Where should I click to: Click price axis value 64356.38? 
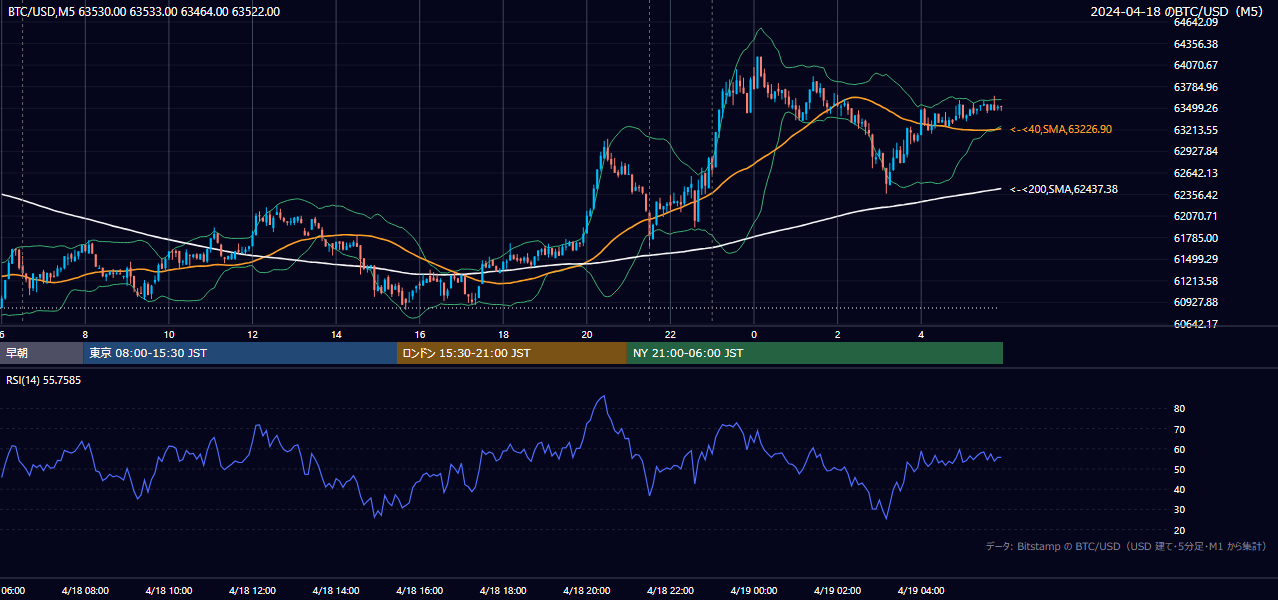[x=1195, y=44]
